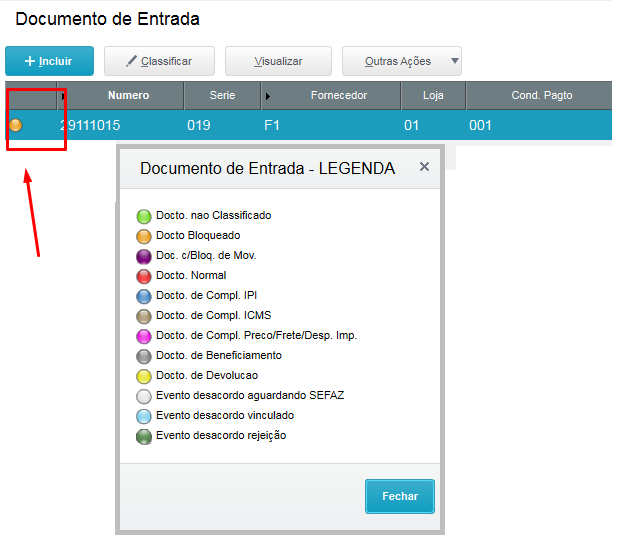Screen dimensions: 625x547
Task: Click the arrow before Fornecedor header
Action: 268,96
